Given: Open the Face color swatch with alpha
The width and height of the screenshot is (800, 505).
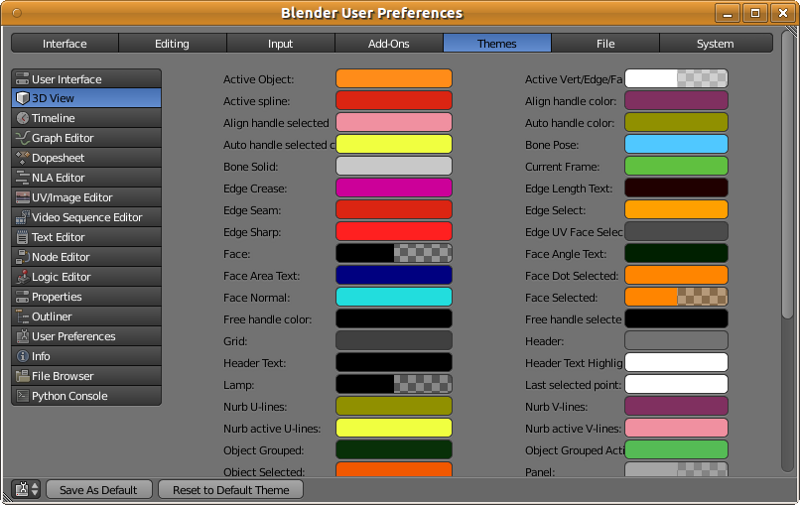Looking at the screenshot, I should (394, 254).
